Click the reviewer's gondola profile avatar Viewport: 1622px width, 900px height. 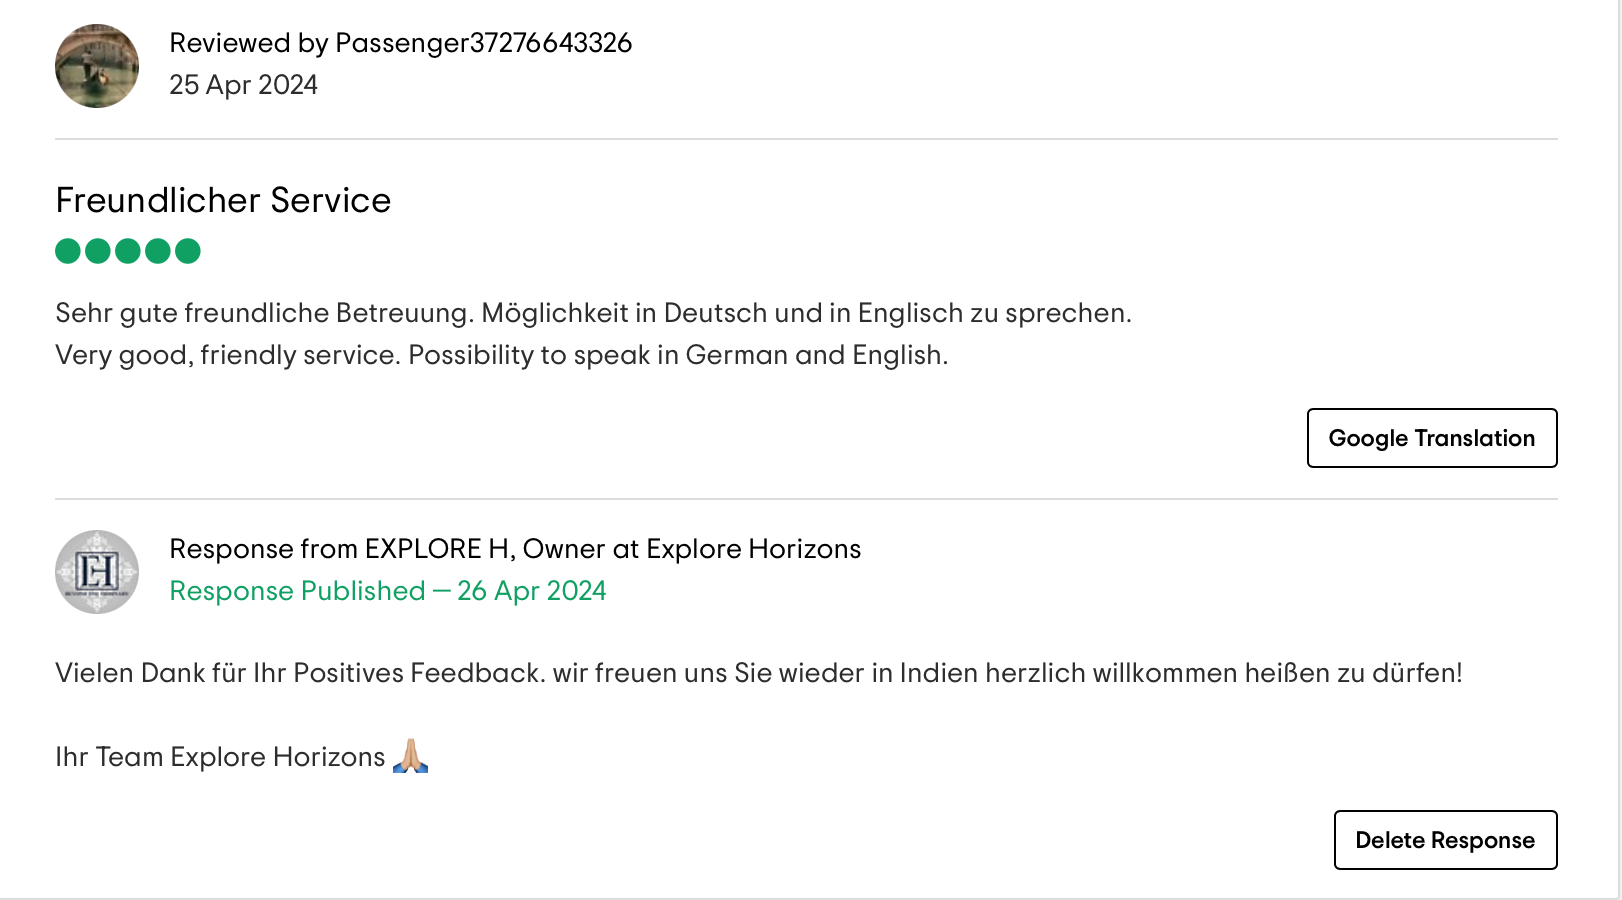97,66
